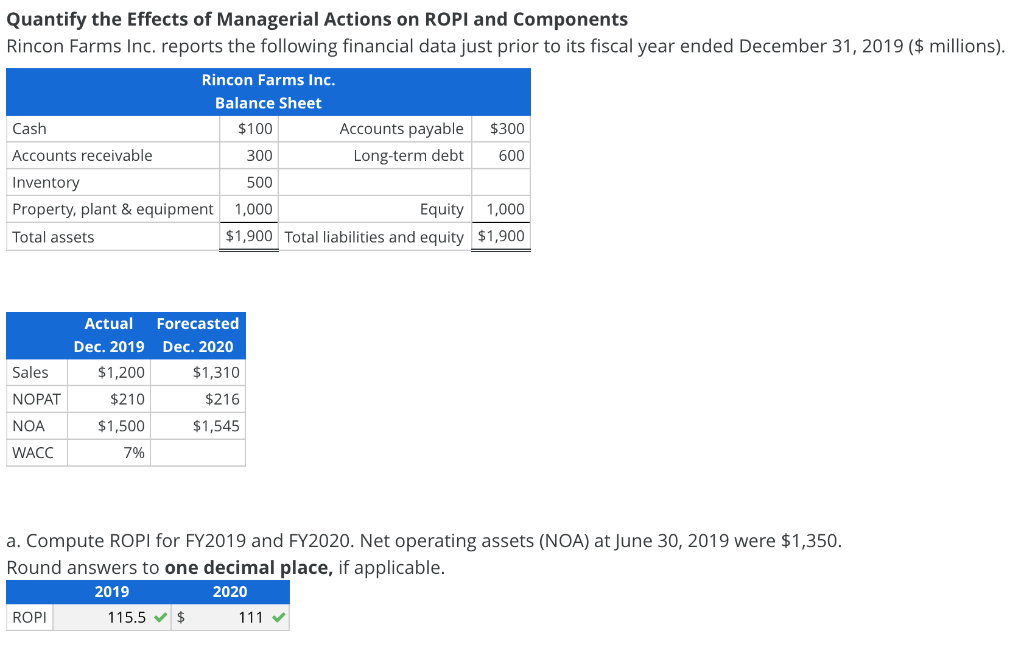Select NOPAT forecasted $216 cell
The width and height of the screenshot is (1024, 647).
pos(198,399)
